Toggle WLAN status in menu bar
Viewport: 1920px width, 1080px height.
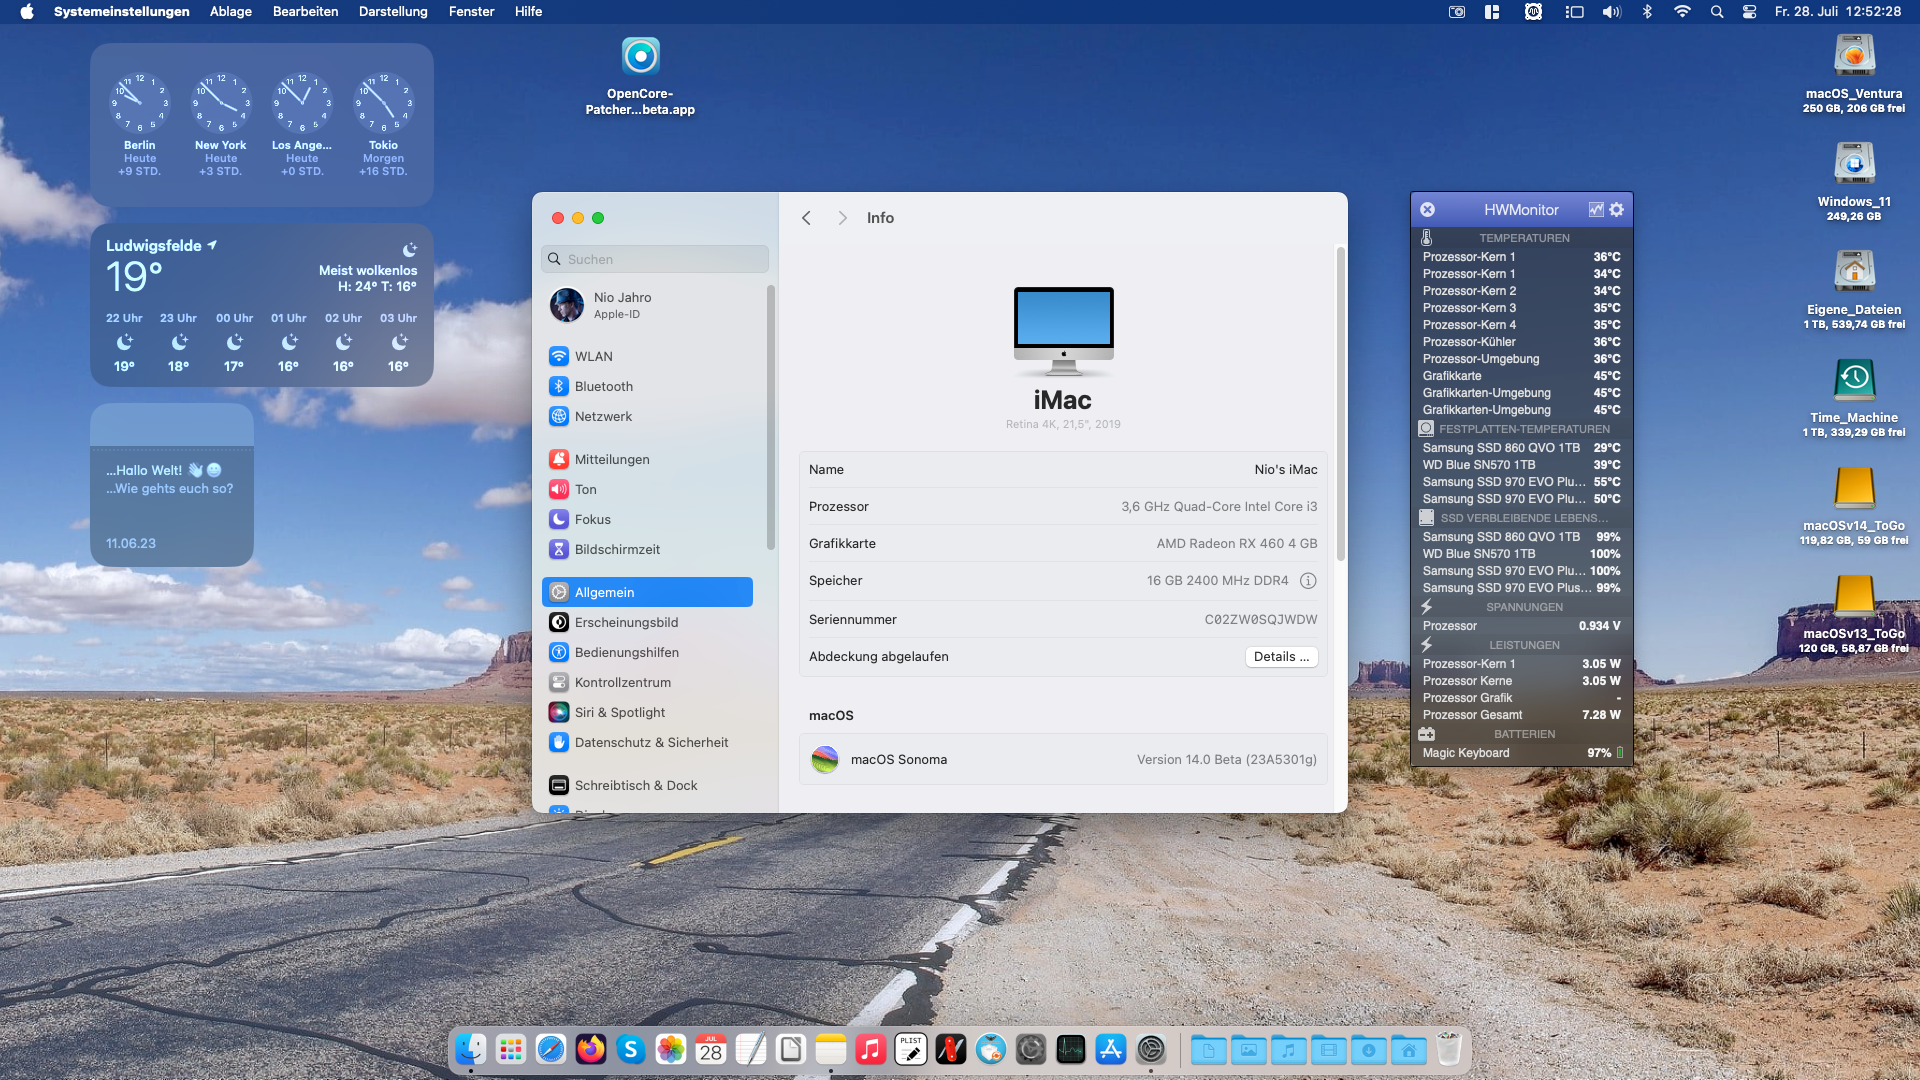click(x=1682, y=12)
